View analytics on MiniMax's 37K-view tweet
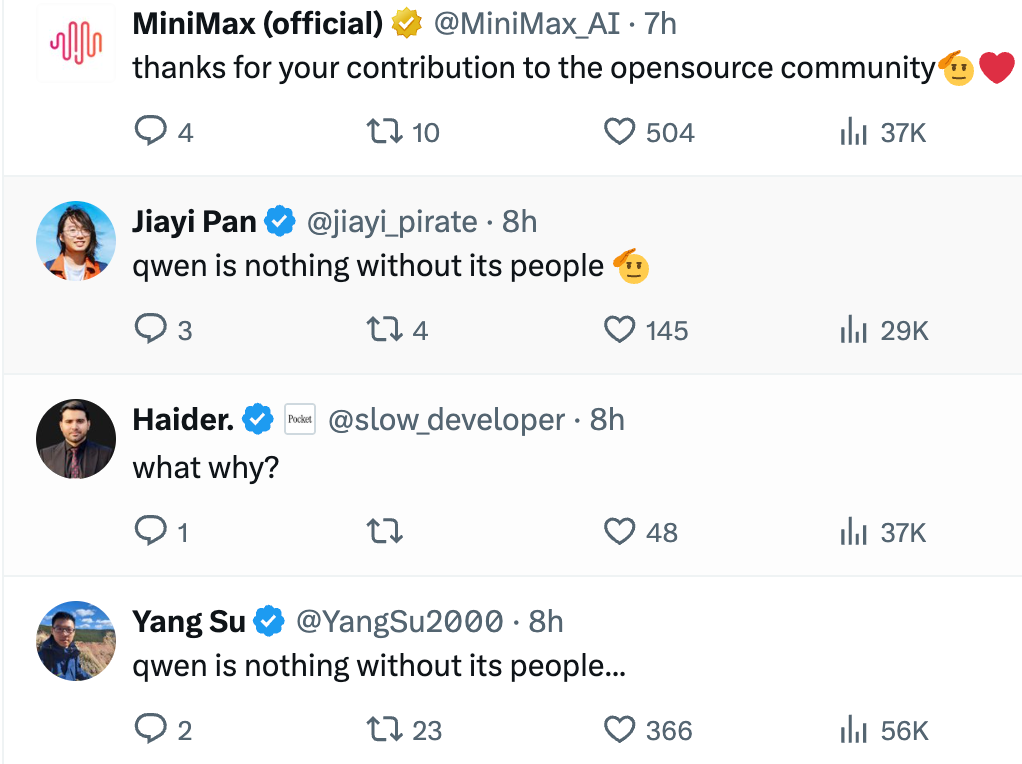1022x764 pixels. pyautogui.click(x=852, y=132)
